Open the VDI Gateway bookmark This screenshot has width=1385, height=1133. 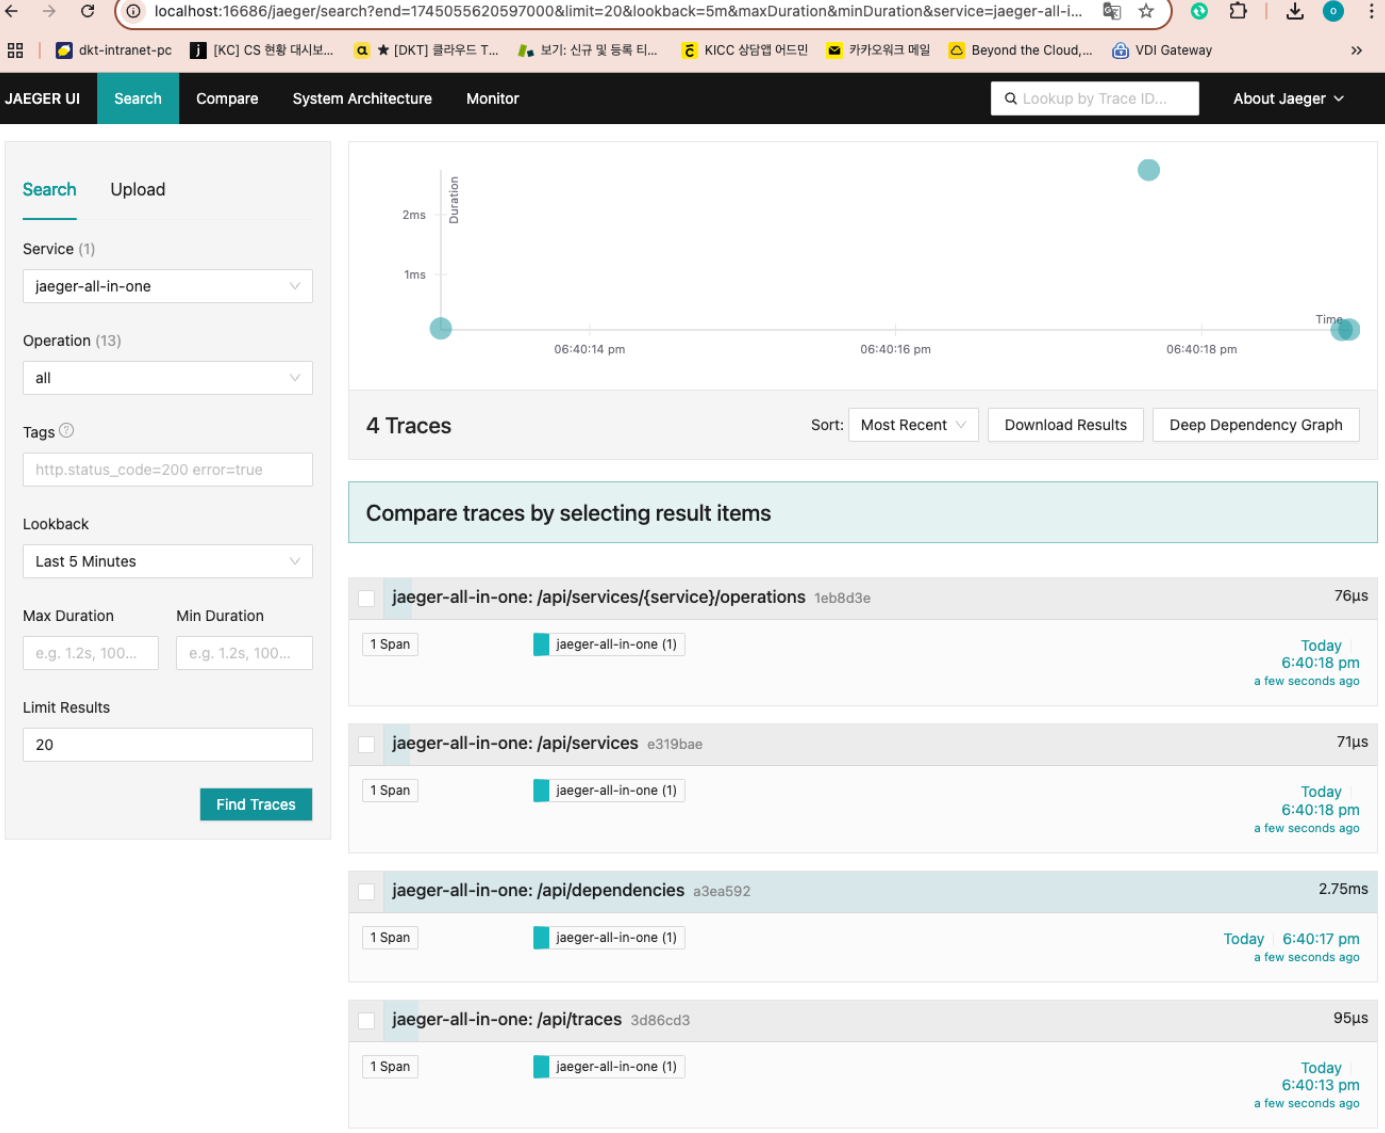pos(1162,50)
